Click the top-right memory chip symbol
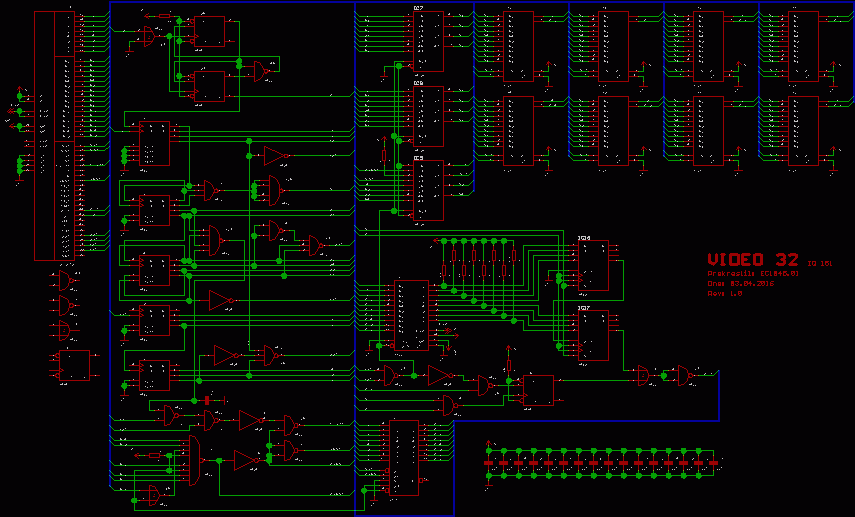This screenshot has height=517, width=855. pos(804,45)
